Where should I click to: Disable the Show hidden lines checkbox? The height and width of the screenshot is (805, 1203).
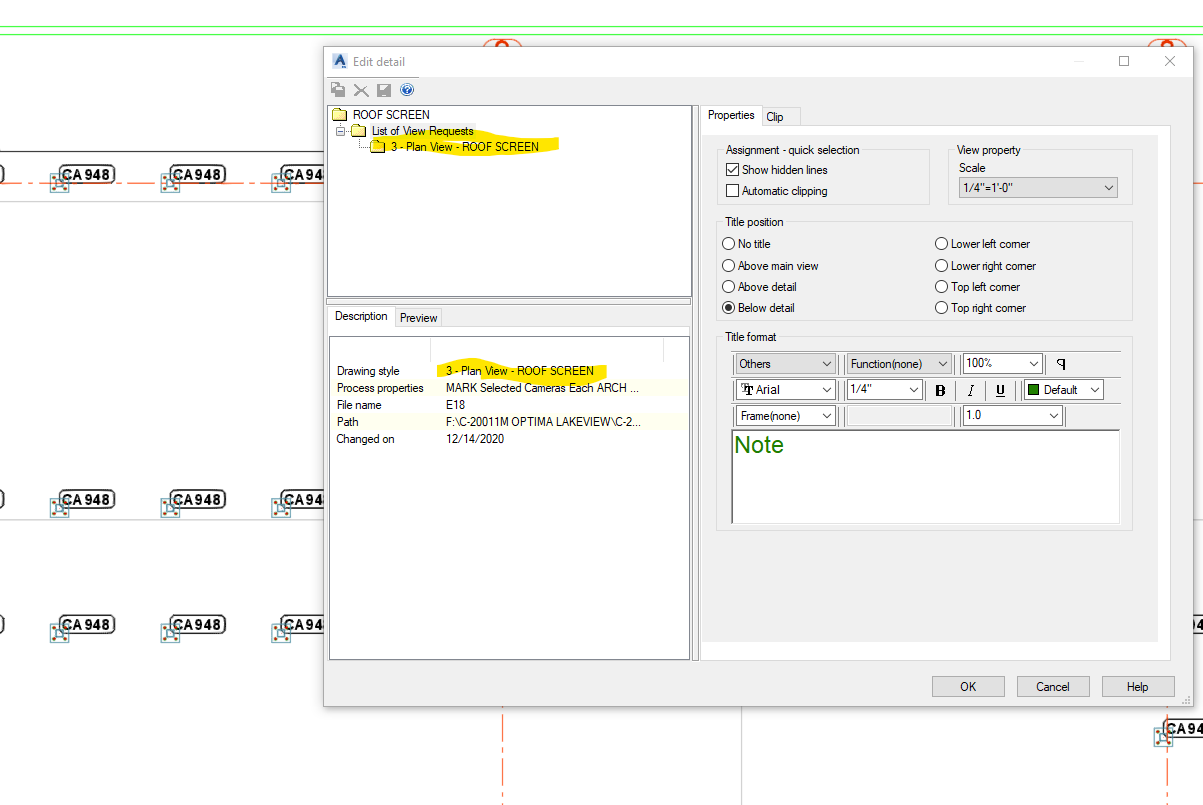(732, 169)
